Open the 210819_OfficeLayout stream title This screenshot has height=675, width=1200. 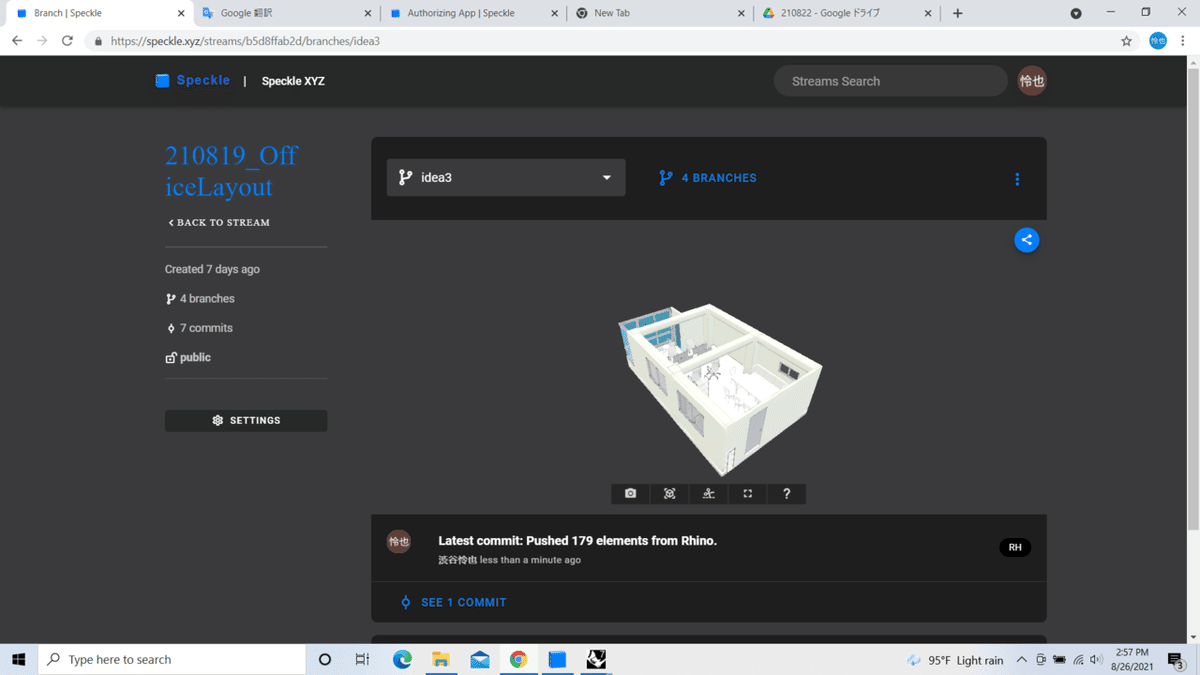232,171
